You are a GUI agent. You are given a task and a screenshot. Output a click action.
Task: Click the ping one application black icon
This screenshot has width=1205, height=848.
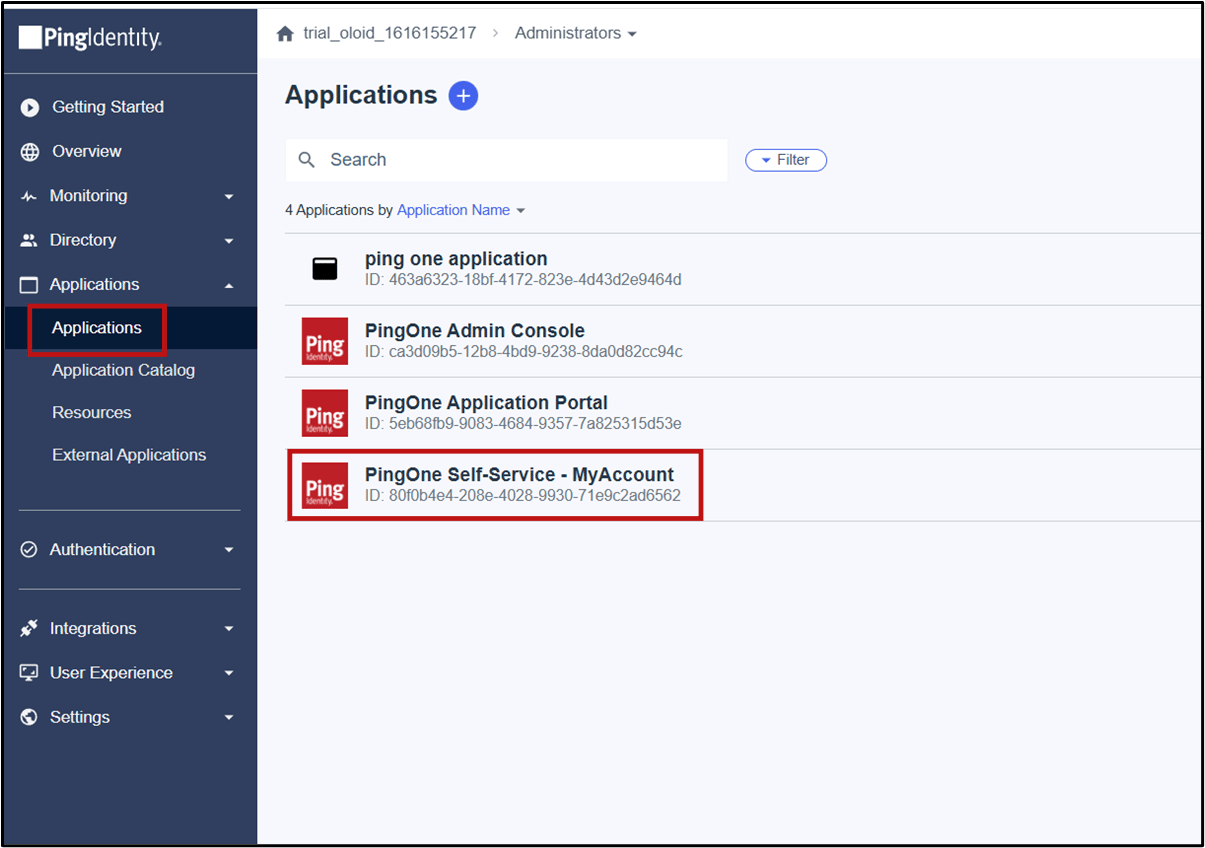[x=325, y=269]
